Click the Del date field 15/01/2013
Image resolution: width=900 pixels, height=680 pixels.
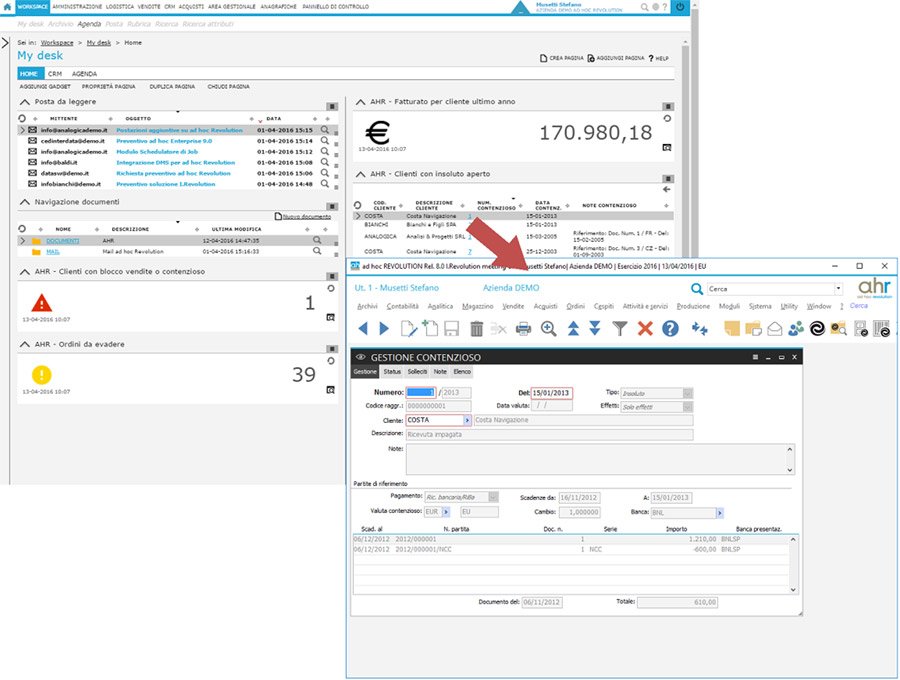point(552,394)
